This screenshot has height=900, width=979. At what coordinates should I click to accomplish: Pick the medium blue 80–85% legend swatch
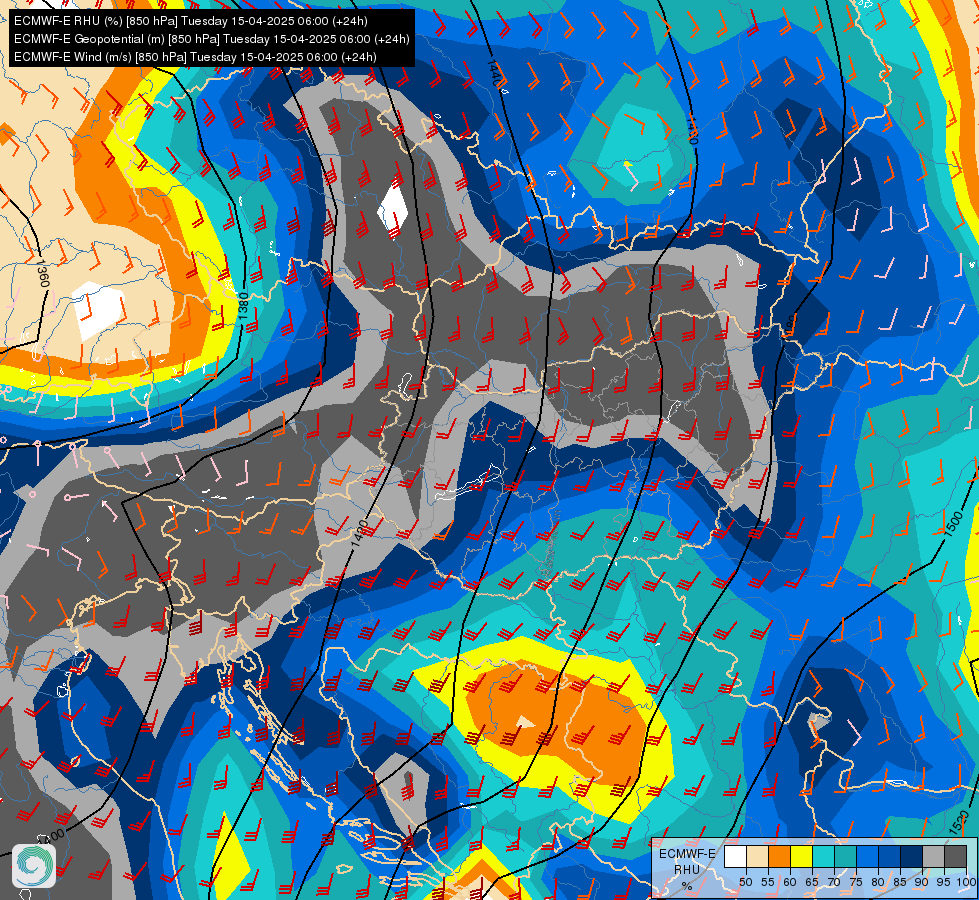click(890, 856)
